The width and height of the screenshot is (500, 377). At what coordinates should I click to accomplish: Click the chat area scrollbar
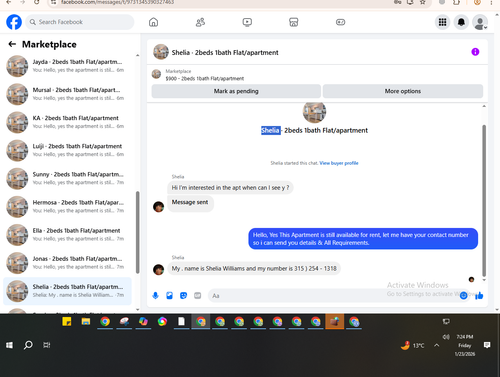[x=484, y=200]
